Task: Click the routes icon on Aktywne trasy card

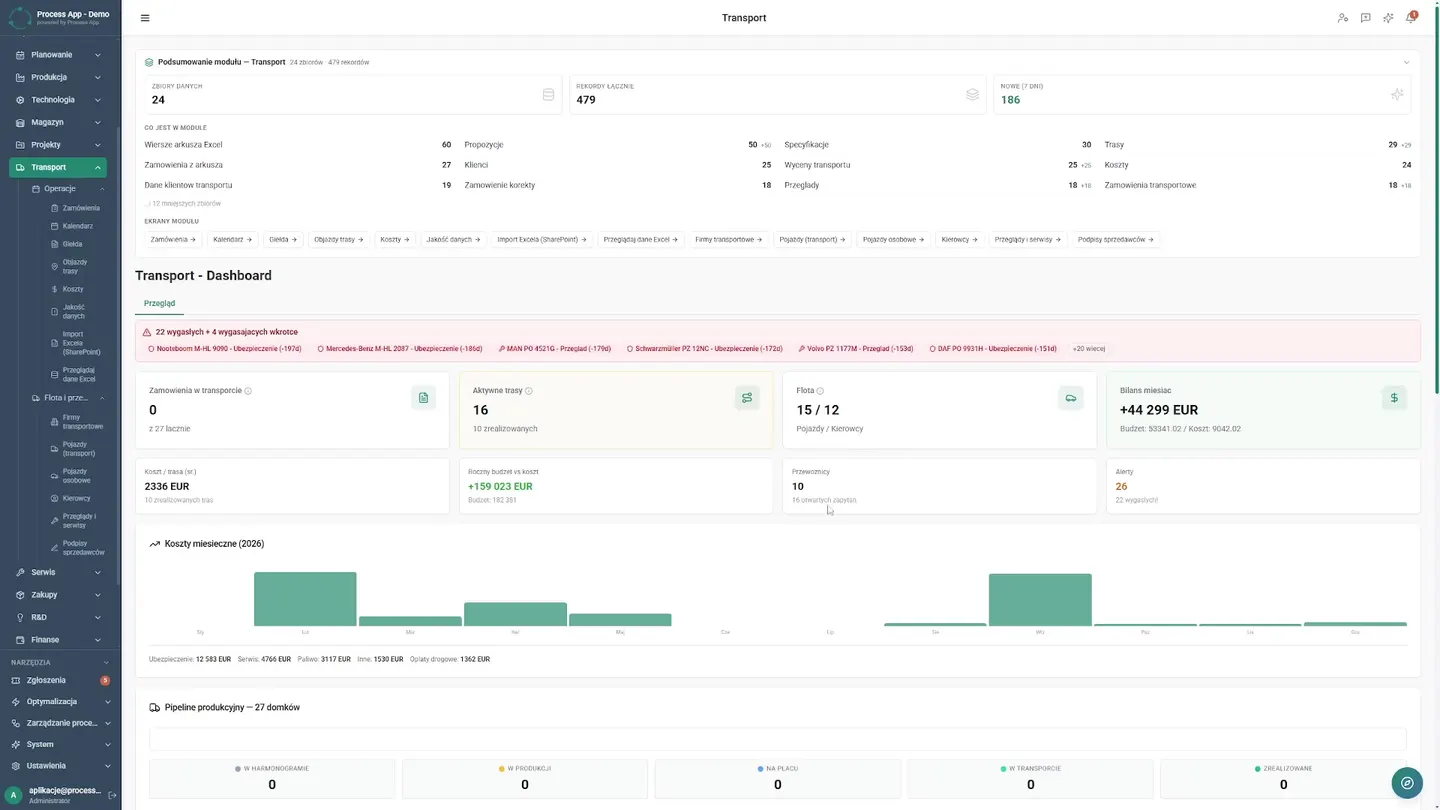Action: [747, 398]
